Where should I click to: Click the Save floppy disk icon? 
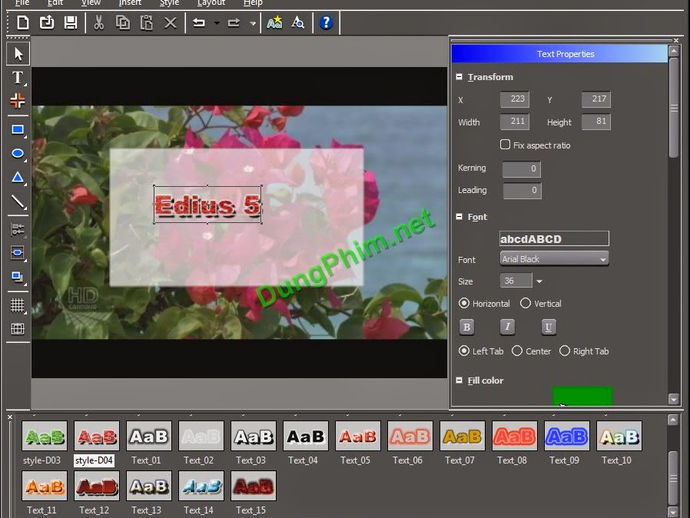pos(70,22)
